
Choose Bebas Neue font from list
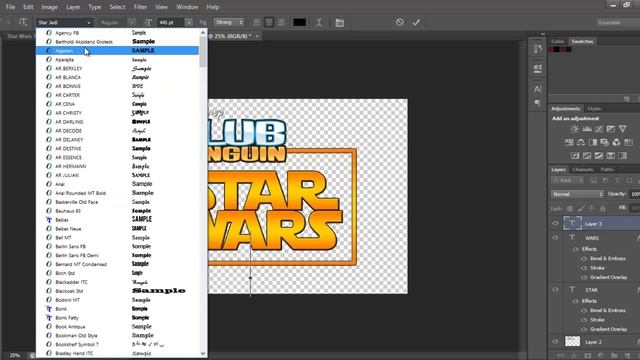click(x=117, y=229)
